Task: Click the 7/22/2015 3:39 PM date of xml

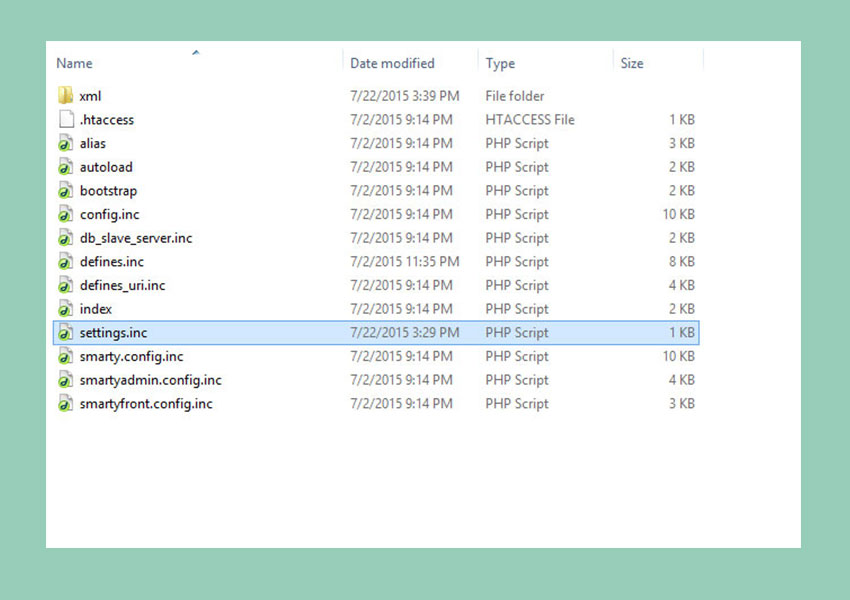Action: pos(405,96)
